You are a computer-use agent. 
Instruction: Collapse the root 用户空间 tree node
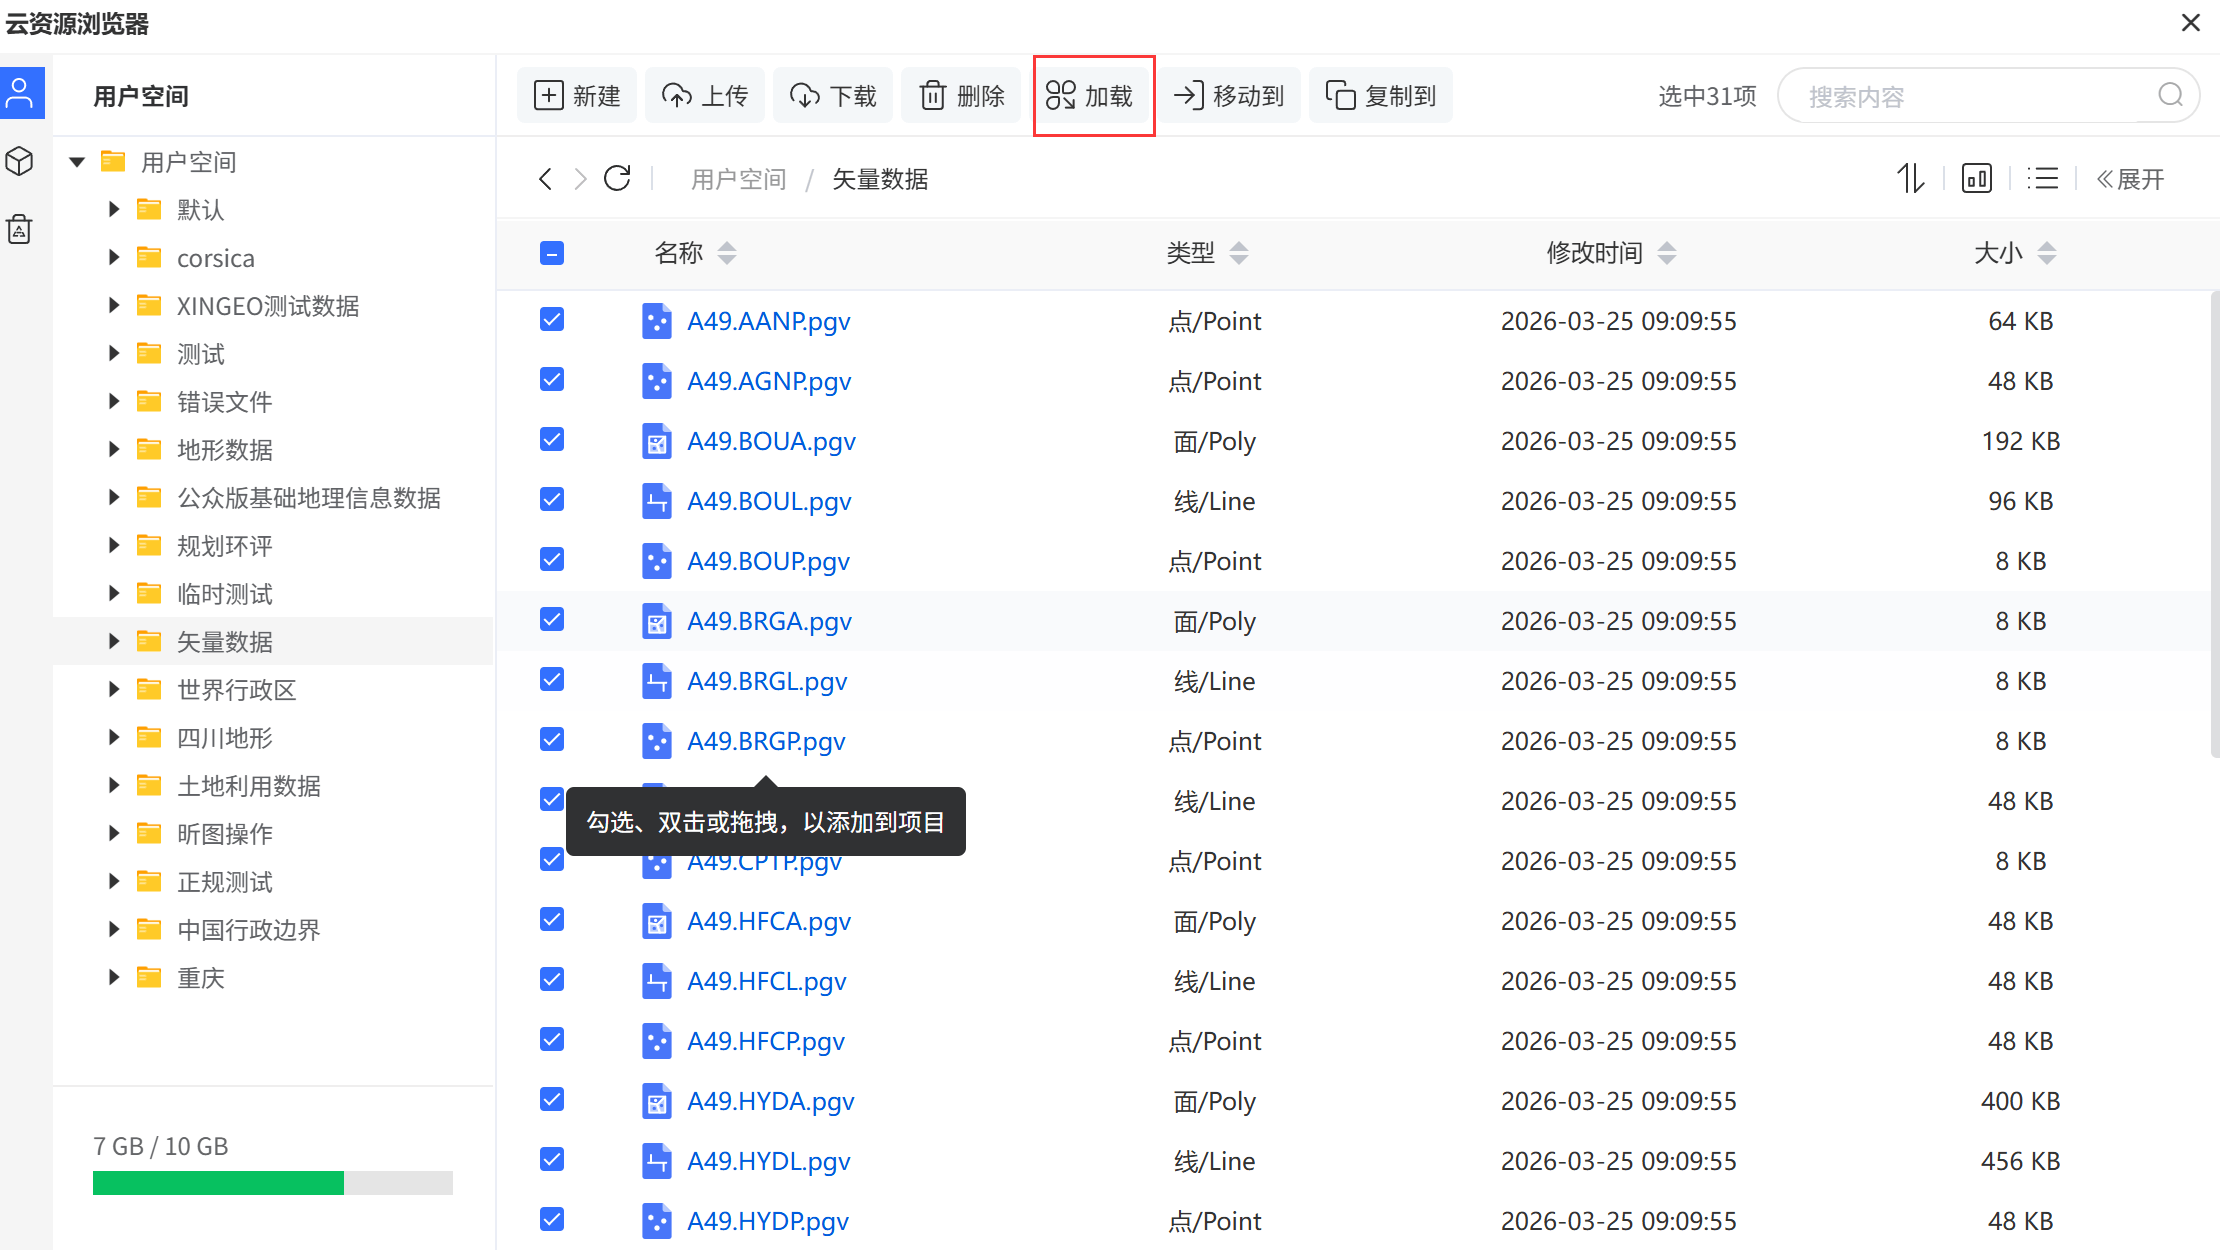tap(77, 161)
